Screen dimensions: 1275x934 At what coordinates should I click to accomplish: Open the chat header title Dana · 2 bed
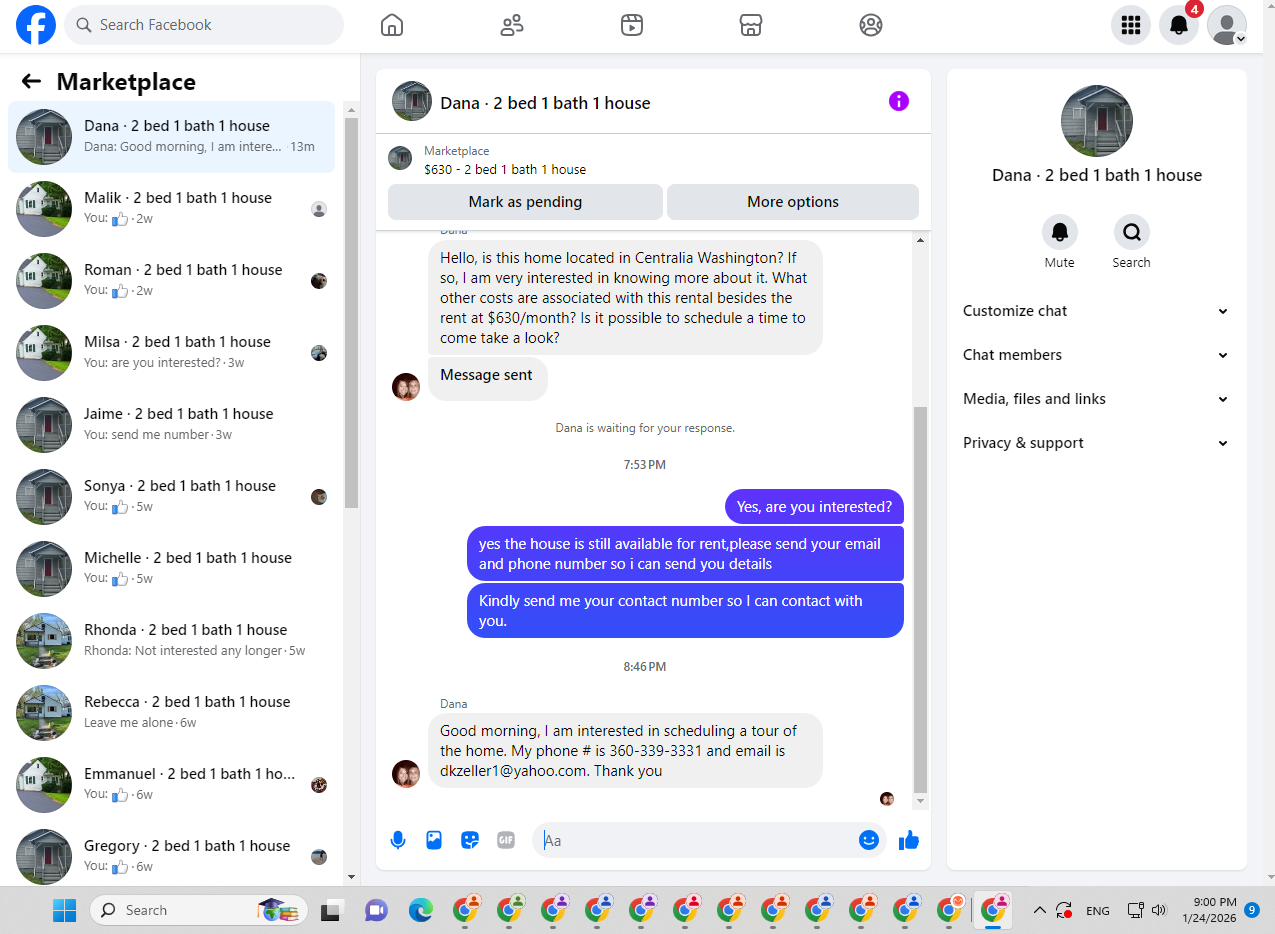[x=545, y=102]
